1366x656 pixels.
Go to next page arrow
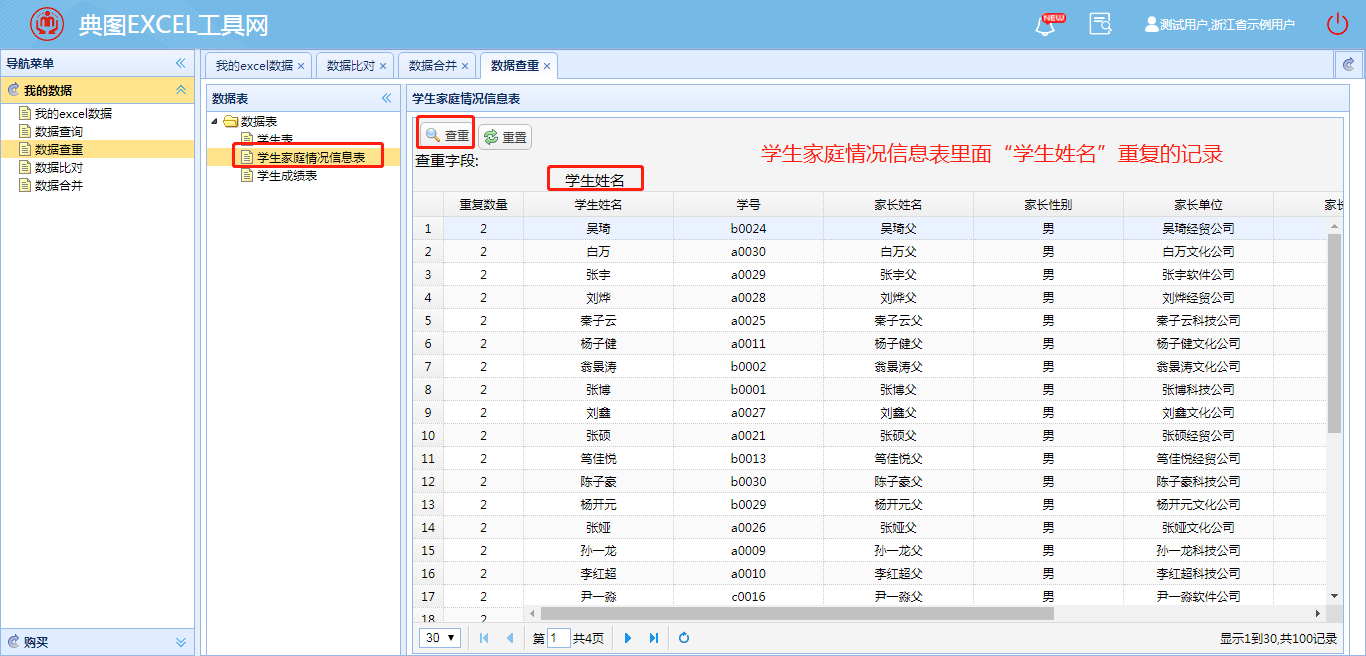[x=629, y=638]
